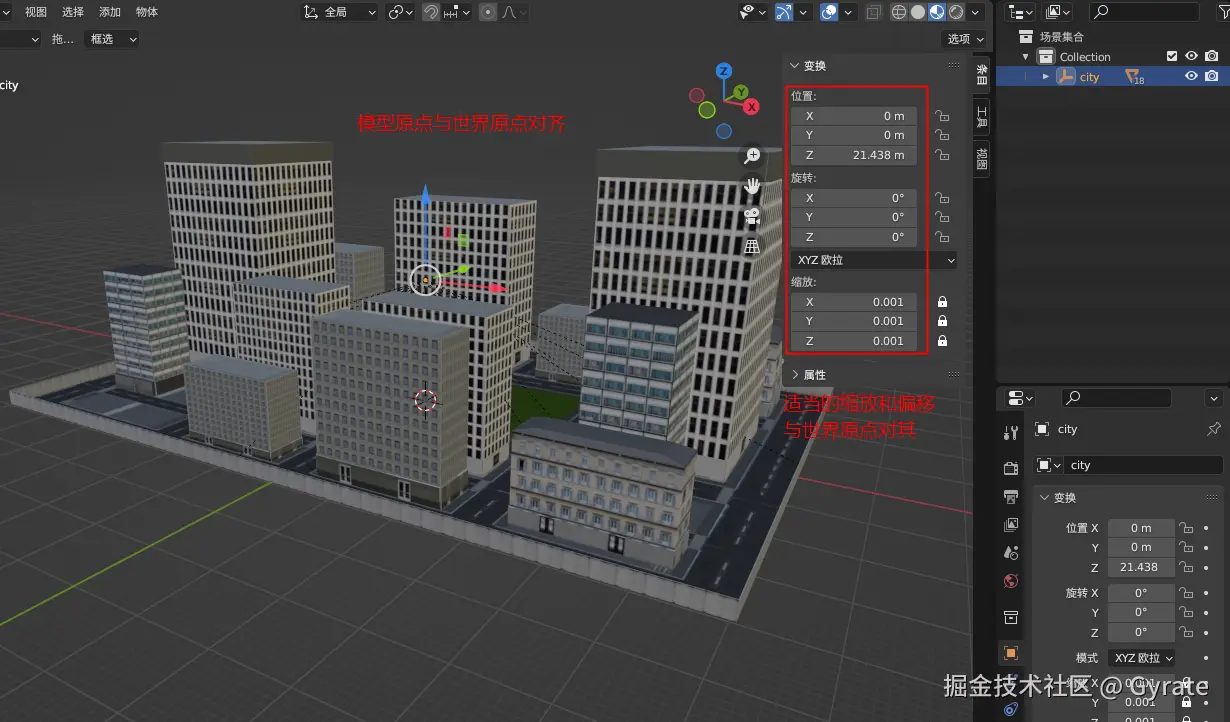Open the snapping options dropdown

[457, 12]
